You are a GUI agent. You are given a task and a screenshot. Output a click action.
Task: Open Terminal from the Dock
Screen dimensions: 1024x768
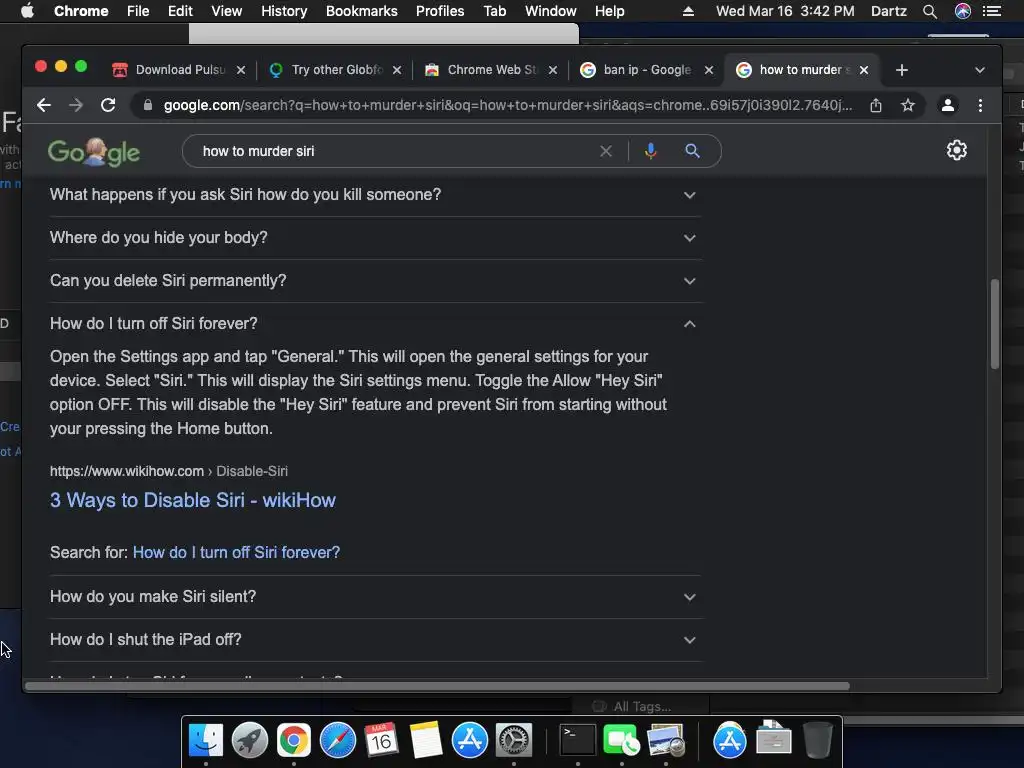(578, 741)
